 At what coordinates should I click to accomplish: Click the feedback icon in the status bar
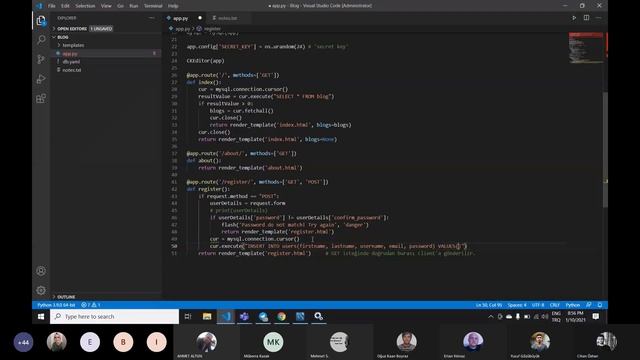(589, 305)
